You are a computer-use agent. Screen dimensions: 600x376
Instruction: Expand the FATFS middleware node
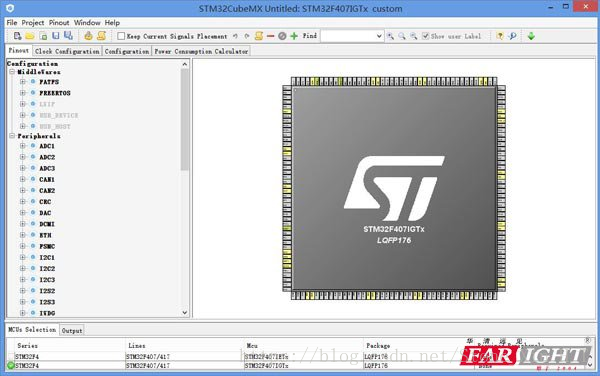pos(23,81)
